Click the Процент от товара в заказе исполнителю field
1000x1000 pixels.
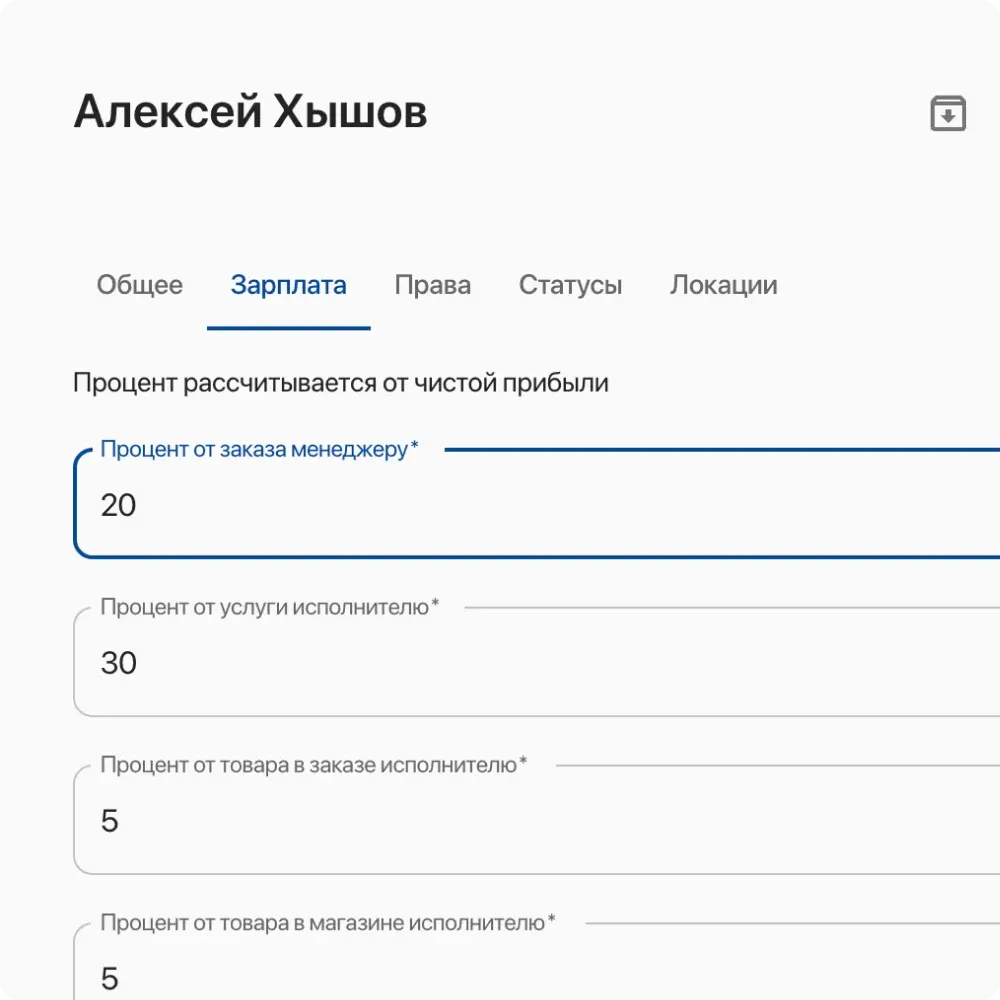(x=400, y=820)
